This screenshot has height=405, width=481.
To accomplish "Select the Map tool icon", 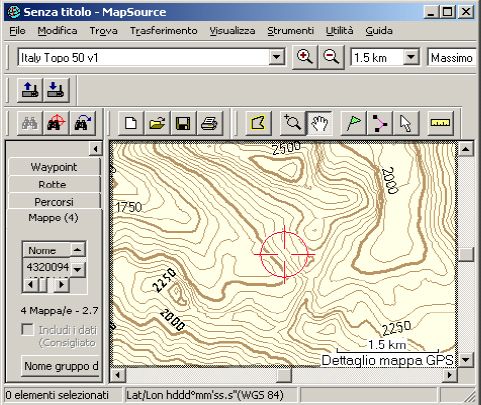I will coord(258,123).
